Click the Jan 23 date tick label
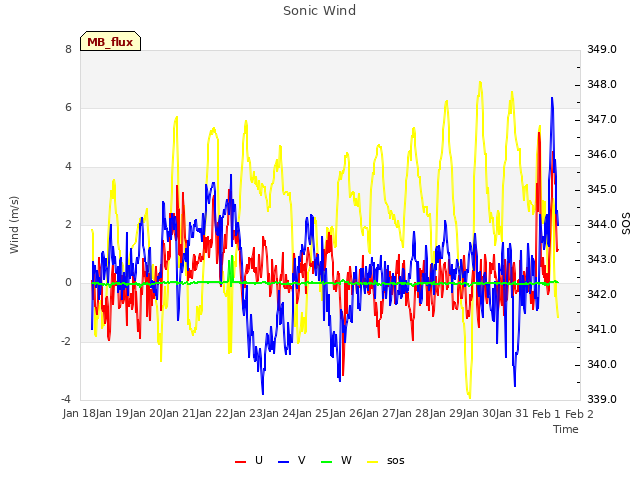The image size is (640, 480). pos(246,414)
